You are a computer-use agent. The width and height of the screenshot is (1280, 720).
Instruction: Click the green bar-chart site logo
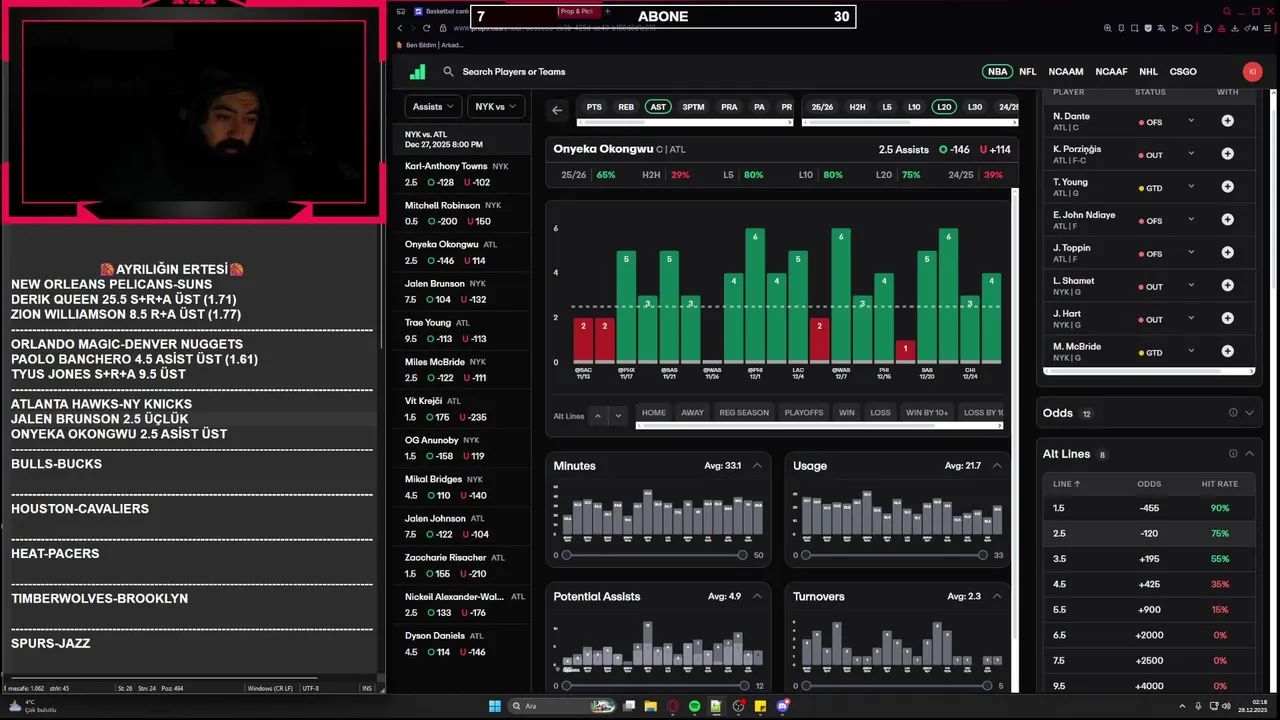click(418, 72)
